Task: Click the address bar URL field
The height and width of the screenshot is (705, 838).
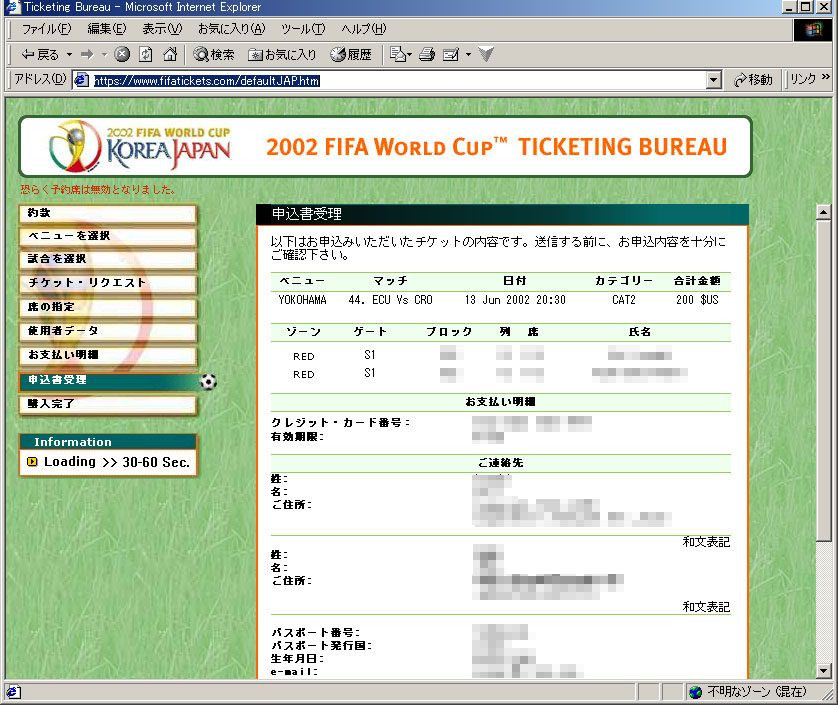Action: click(398, 80)
